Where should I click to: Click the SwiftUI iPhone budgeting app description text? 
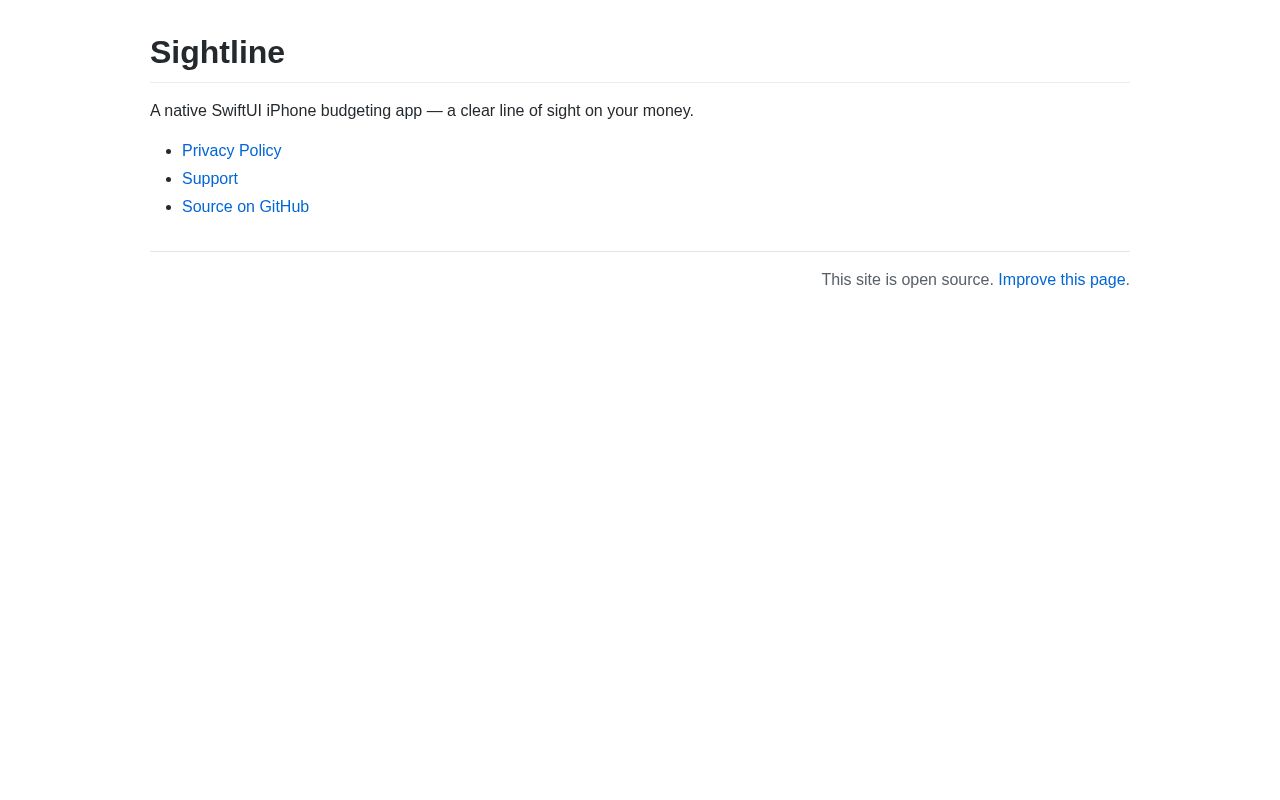tap(422, 111)
